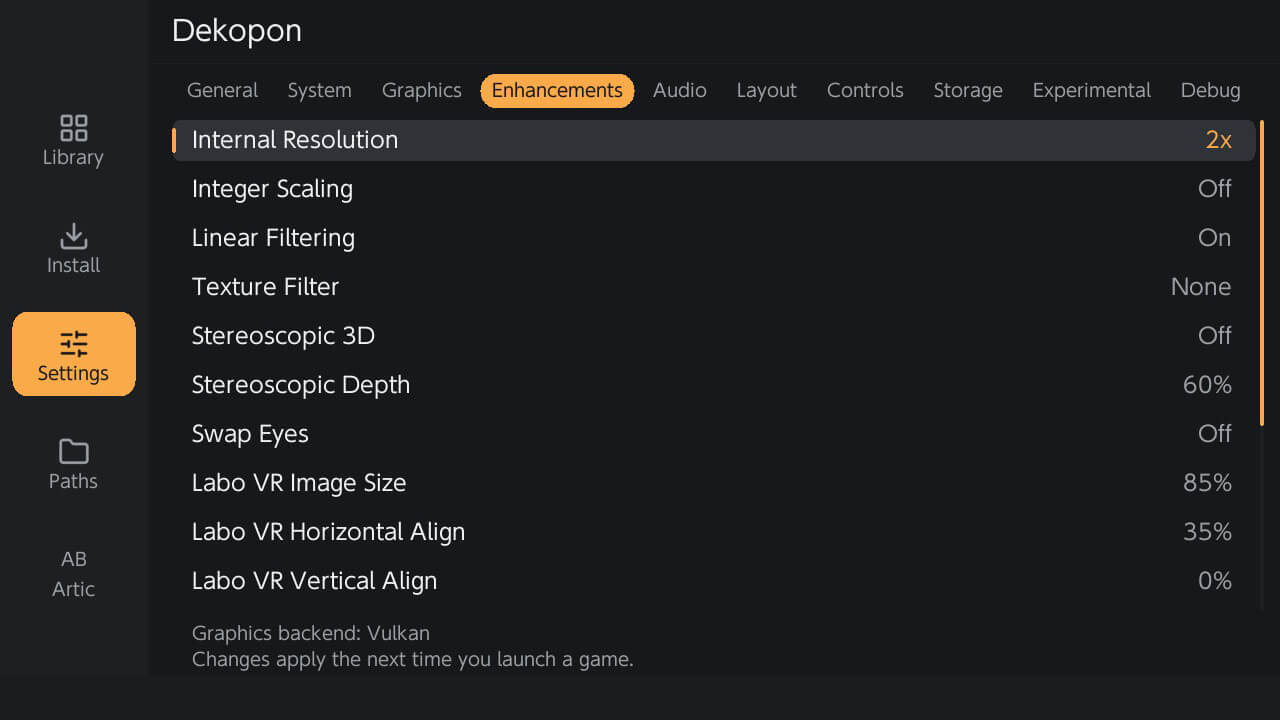Open the Library grid icon
Screen dimensions: 1280x720
[x=73, y=128]
